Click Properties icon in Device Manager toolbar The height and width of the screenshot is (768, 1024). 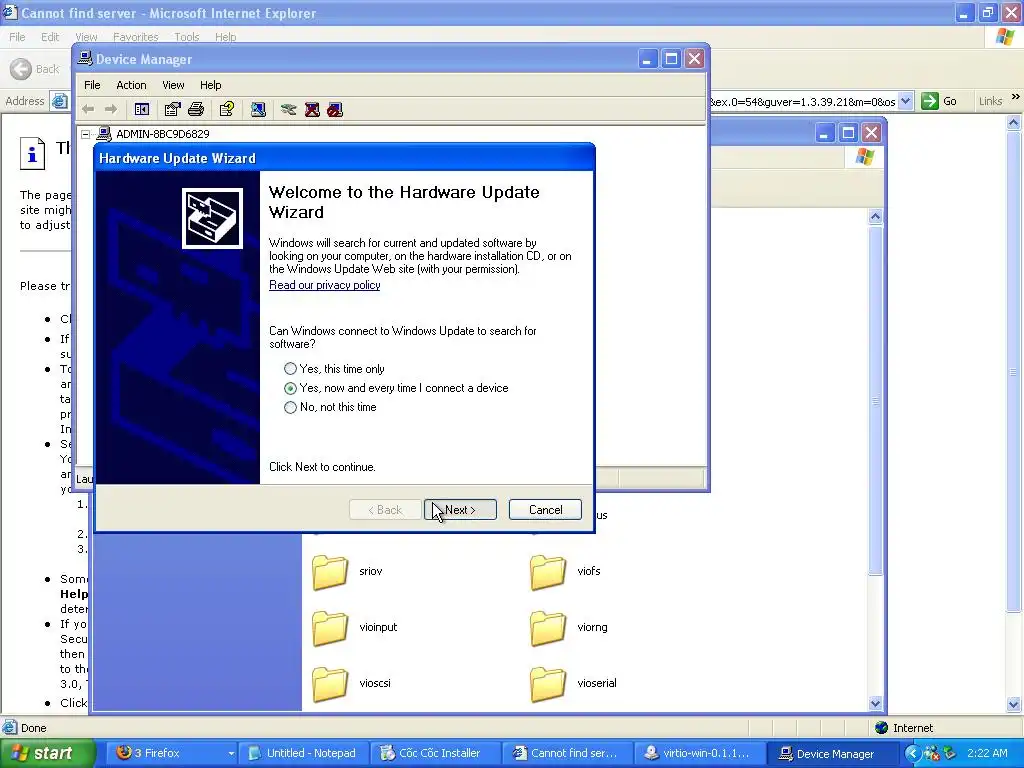click(172, 109)
